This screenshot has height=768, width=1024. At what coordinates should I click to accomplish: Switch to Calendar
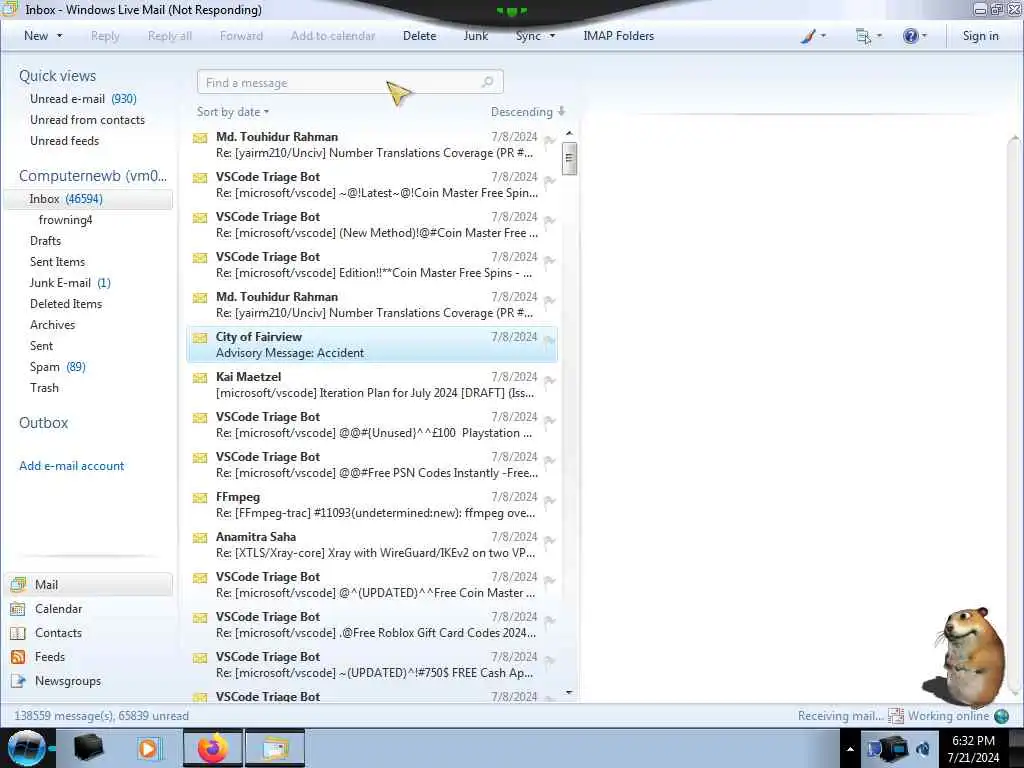click(x=58, y=609)
